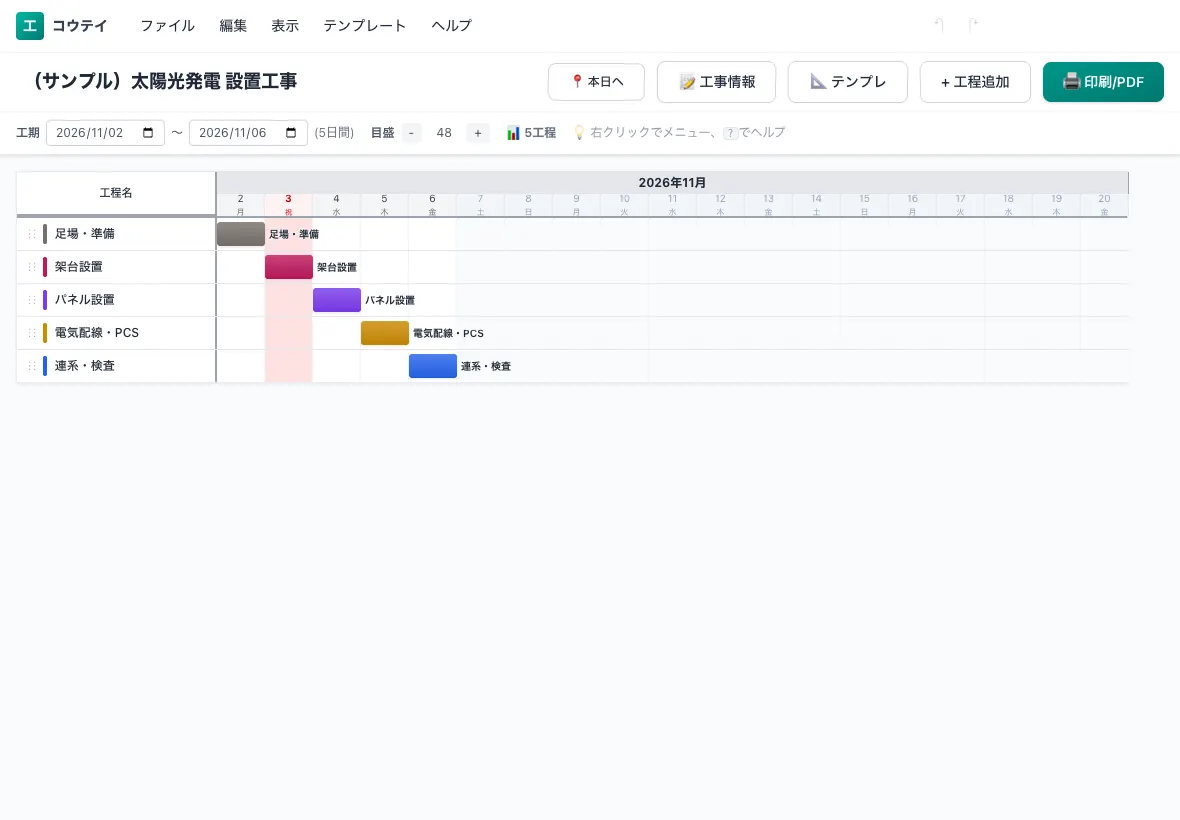
Task: Select the 電気配線・PCS row name
Action: tap(96, 333)
